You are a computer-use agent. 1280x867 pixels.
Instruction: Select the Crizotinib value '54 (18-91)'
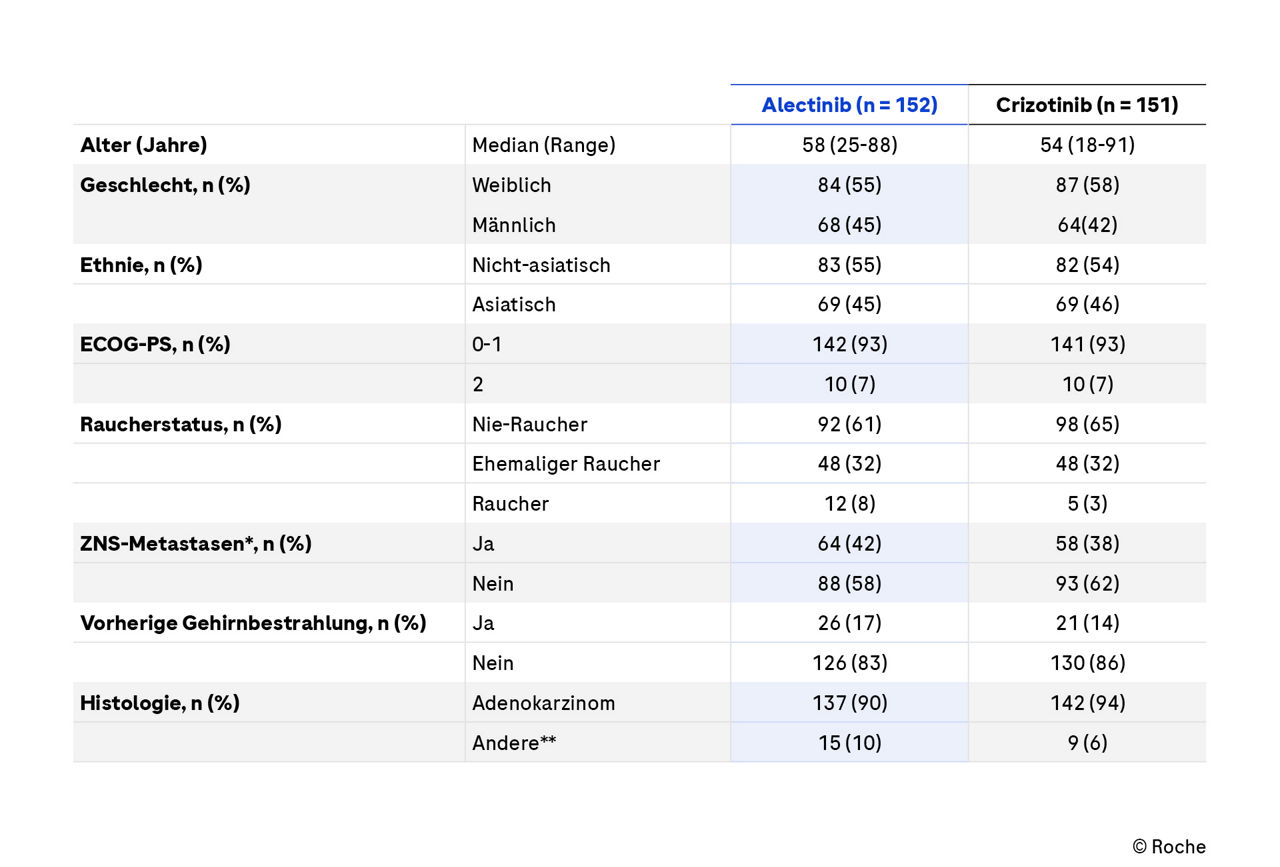click(x=1087, y=145)
